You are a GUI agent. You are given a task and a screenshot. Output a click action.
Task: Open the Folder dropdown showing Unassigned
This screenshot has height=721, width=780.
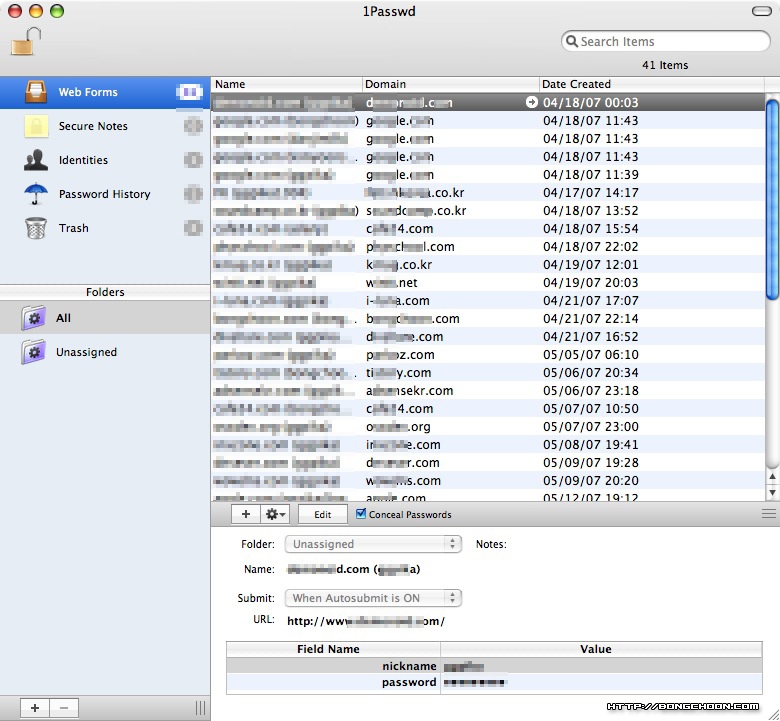click(x=373, y=544)
